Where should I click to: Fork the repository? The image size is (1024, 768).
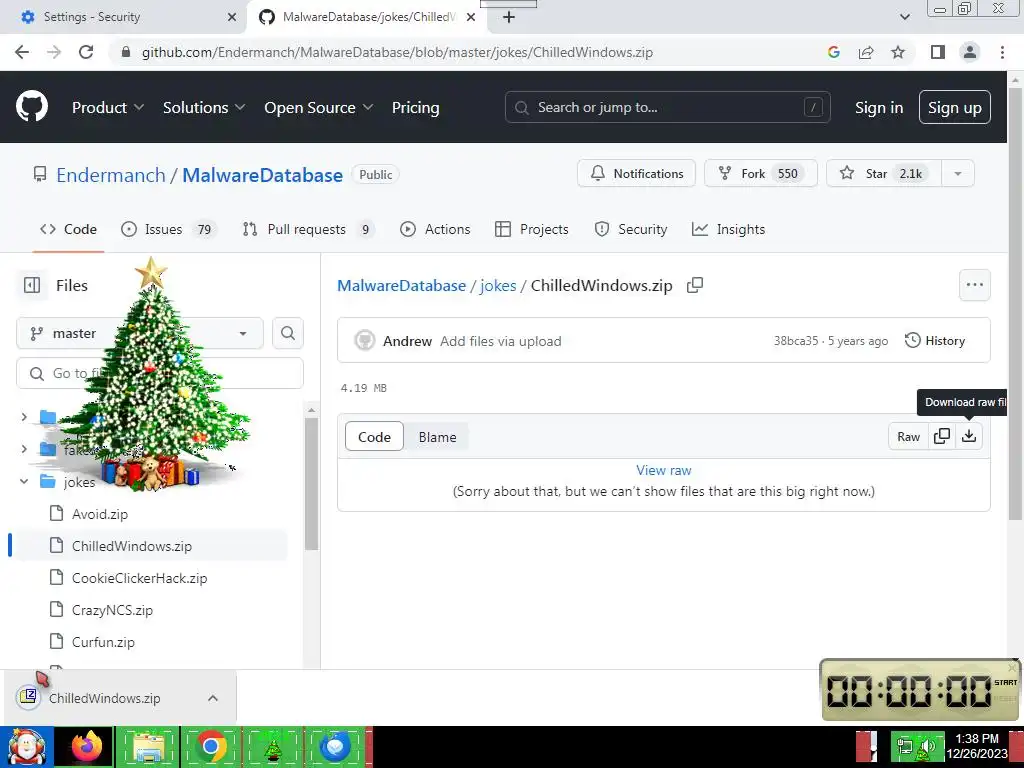click(761, 174)
